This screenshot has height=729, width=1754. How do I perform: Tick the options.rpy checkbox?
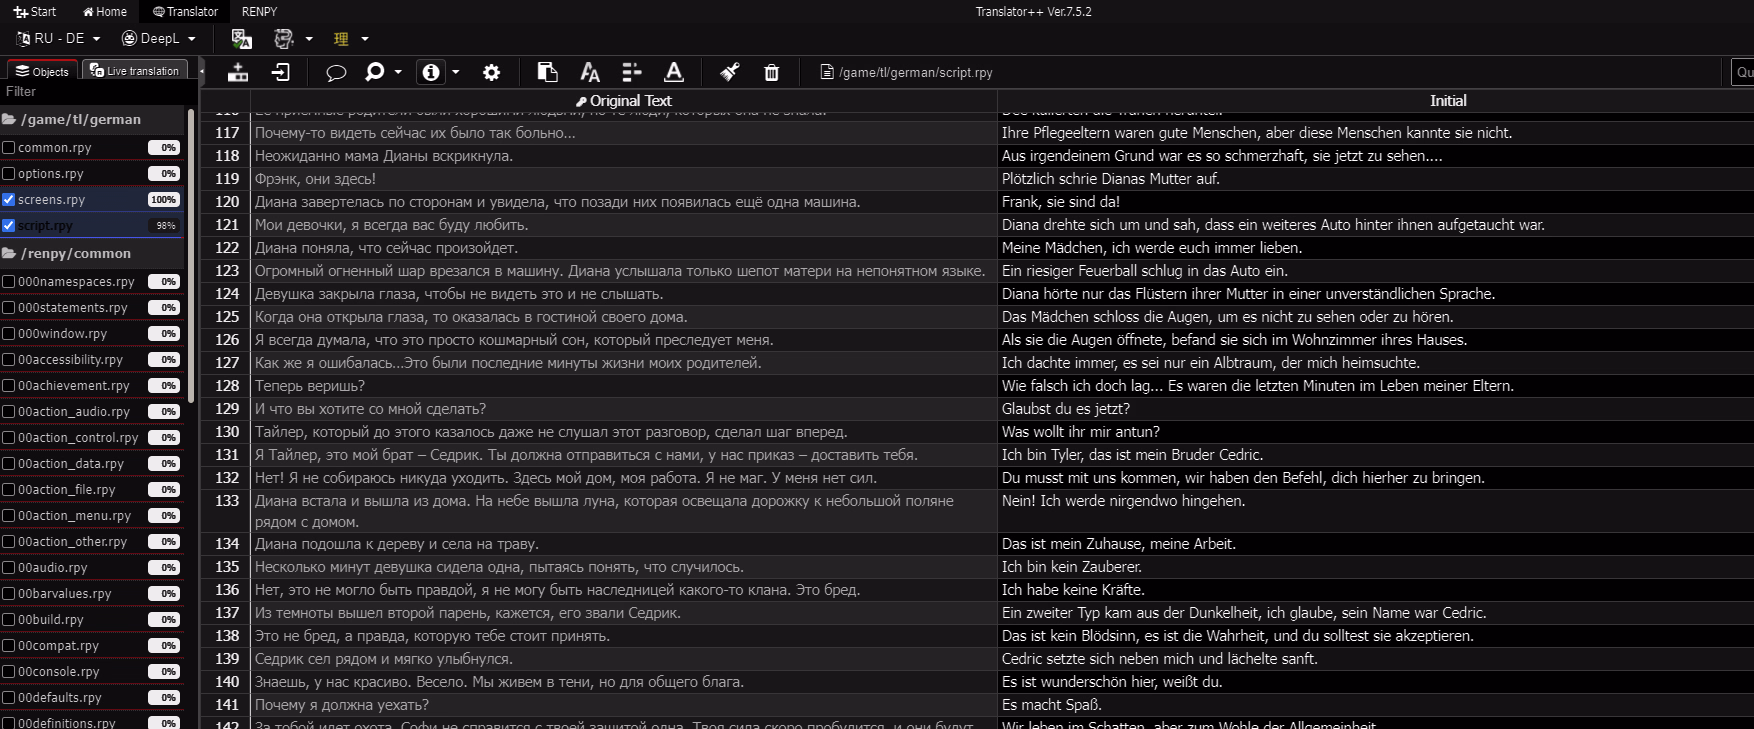[x=9, y=173]
